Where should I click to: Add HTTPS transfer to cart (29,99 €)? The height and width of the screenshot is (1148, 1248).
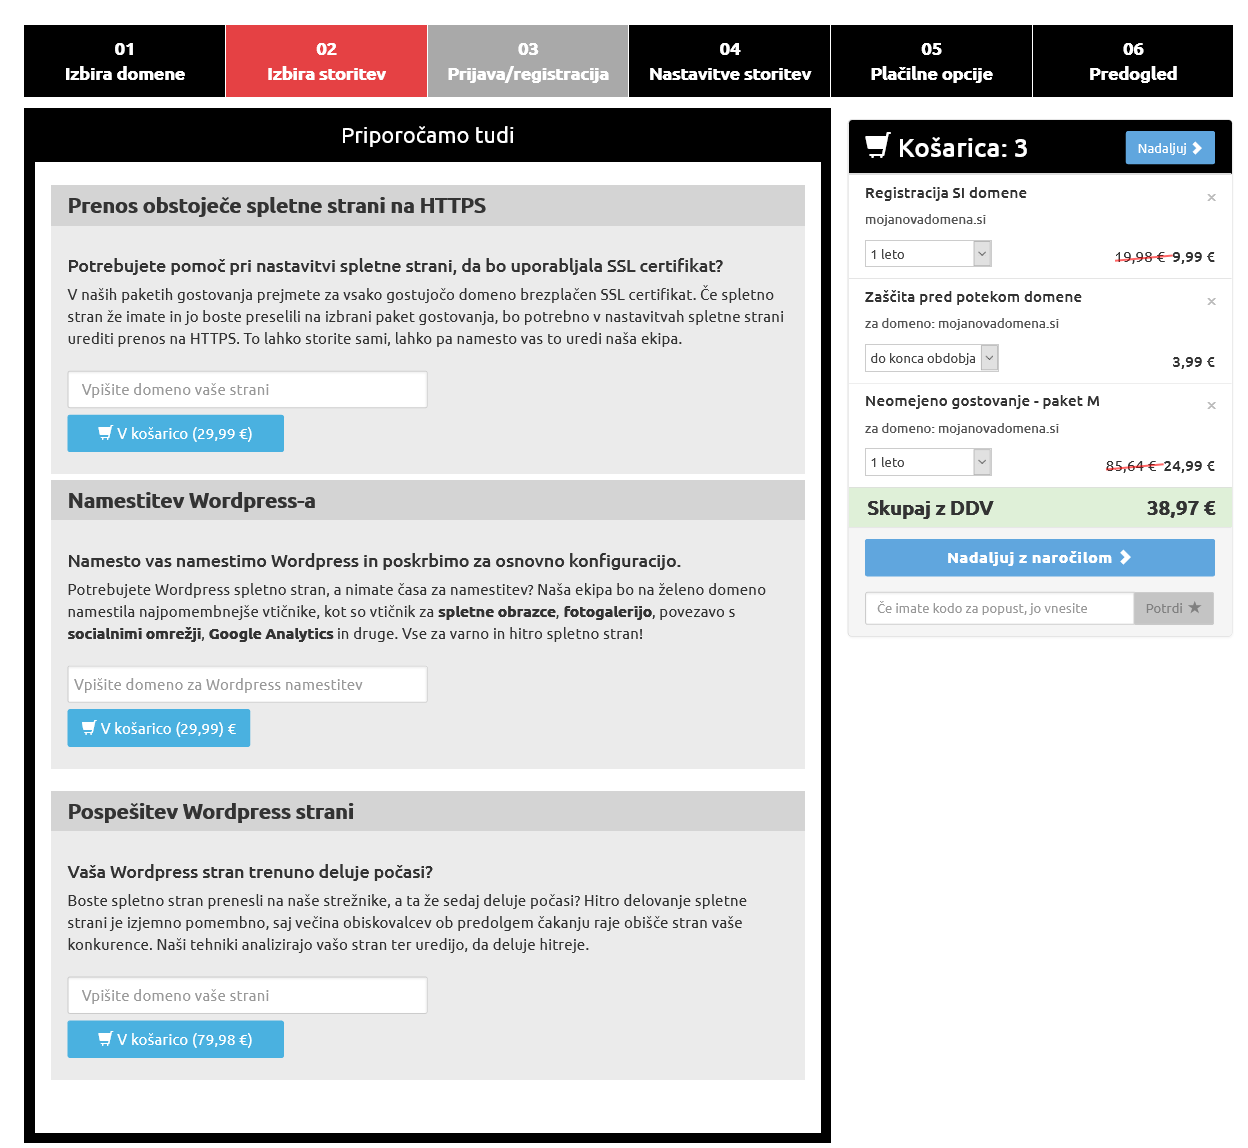click(x=176, y=434)
